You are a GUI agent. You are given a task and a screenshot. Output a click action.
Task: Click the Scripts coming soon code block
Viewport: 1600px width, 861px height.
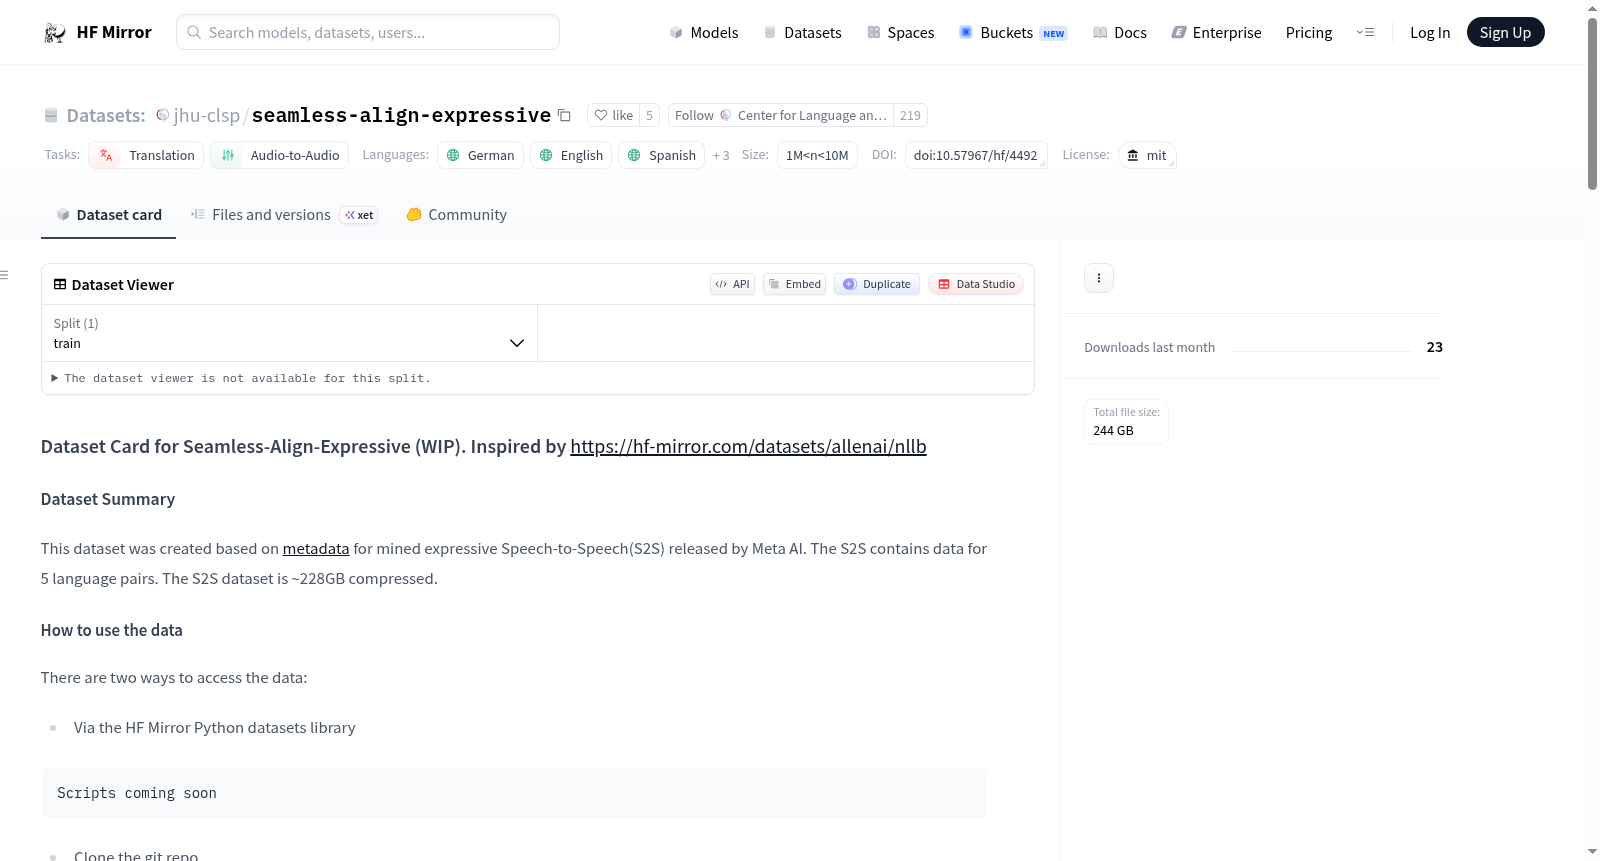(x=514, y=793)
